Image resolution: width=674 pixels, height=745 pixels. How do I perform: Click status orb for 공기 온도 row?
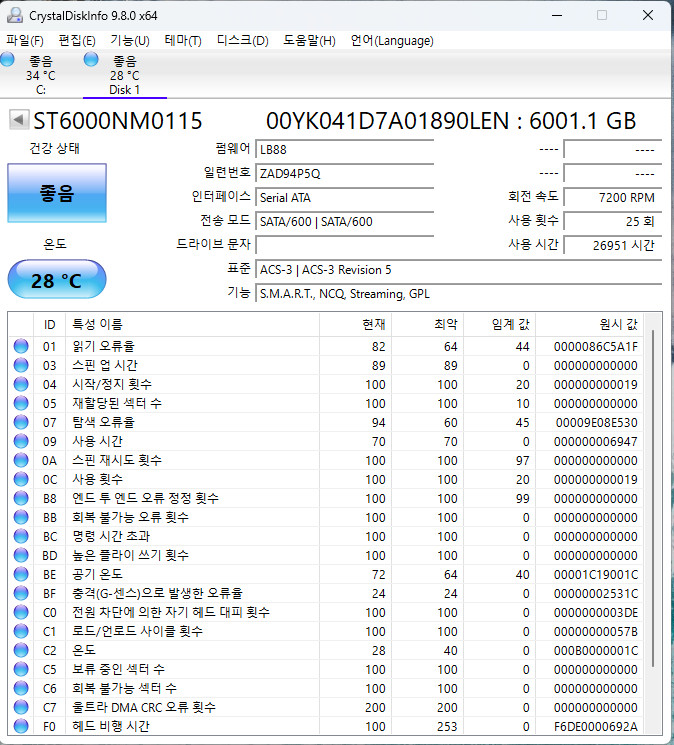tap(21, 574)
